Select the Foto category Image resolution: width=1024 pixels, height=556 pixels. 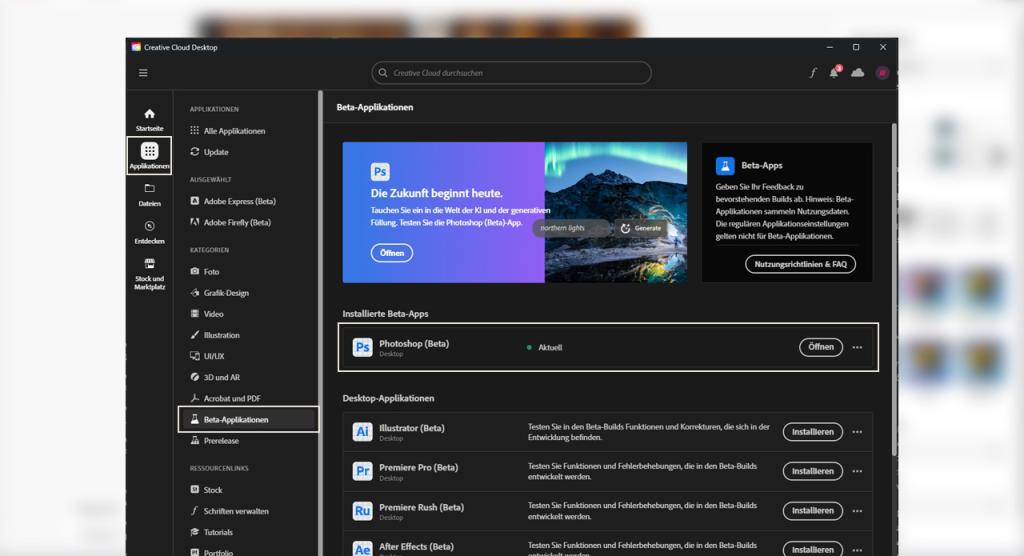pos(205,271)
